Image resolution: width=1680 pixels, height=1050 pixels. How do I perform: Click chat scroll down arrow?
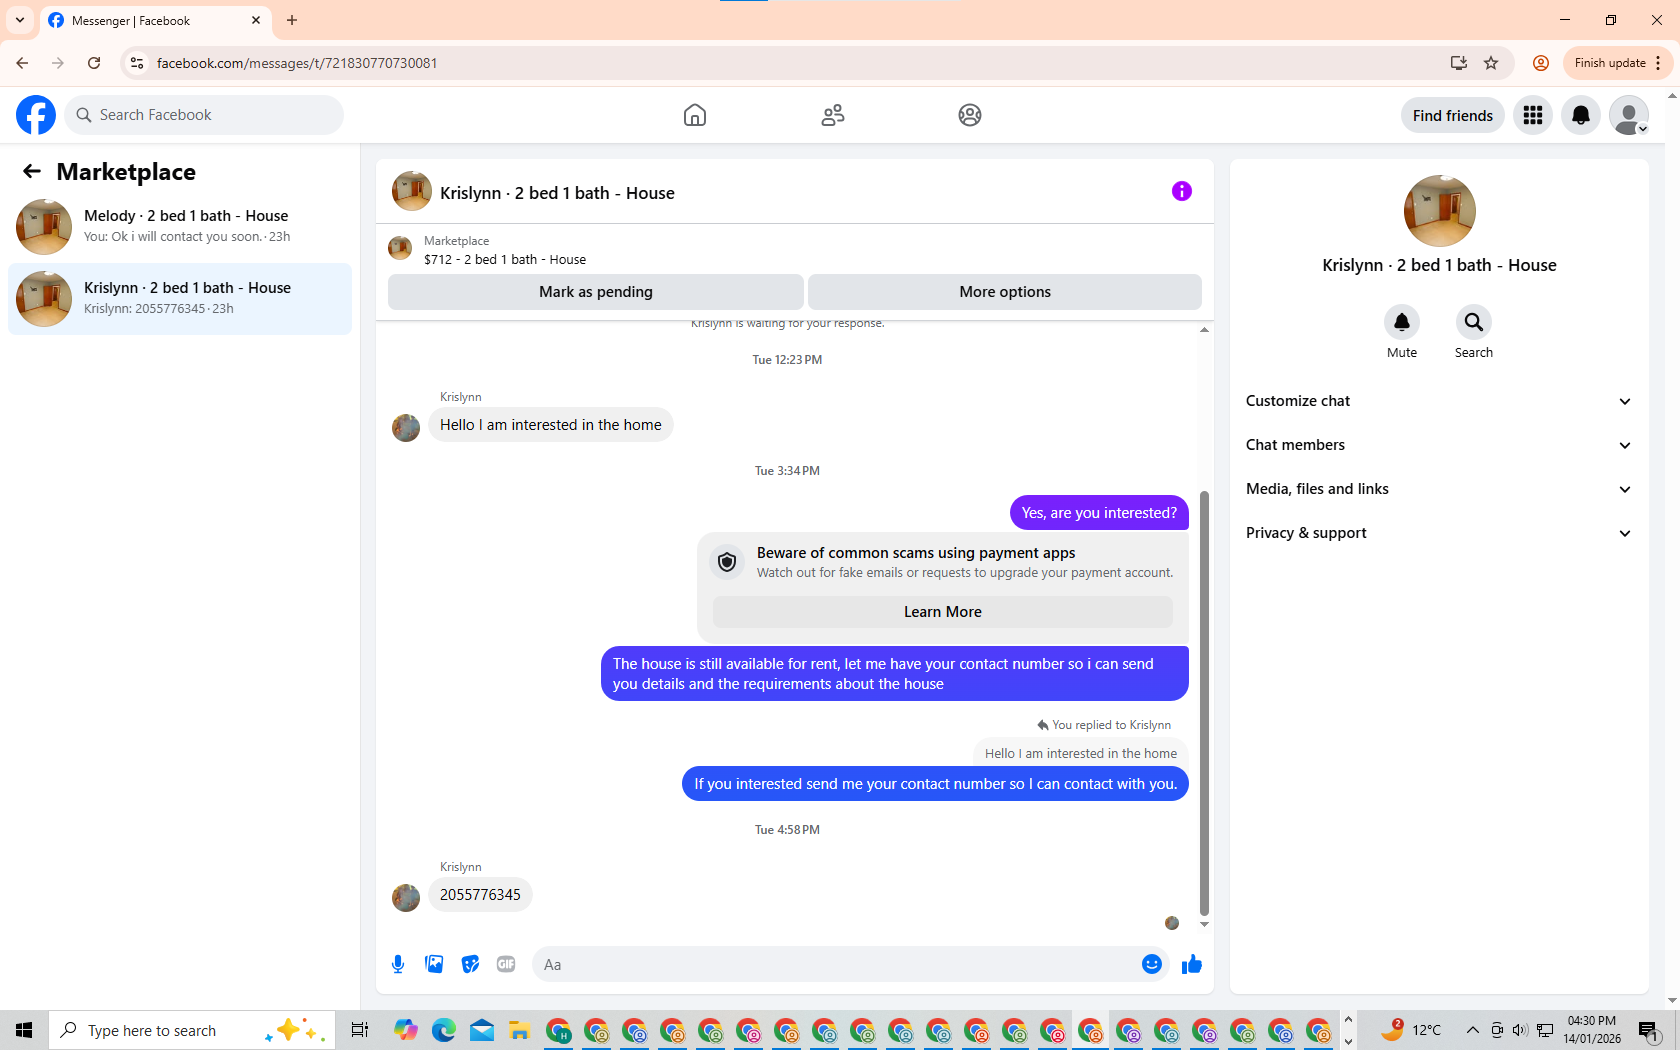point(1204,924)
